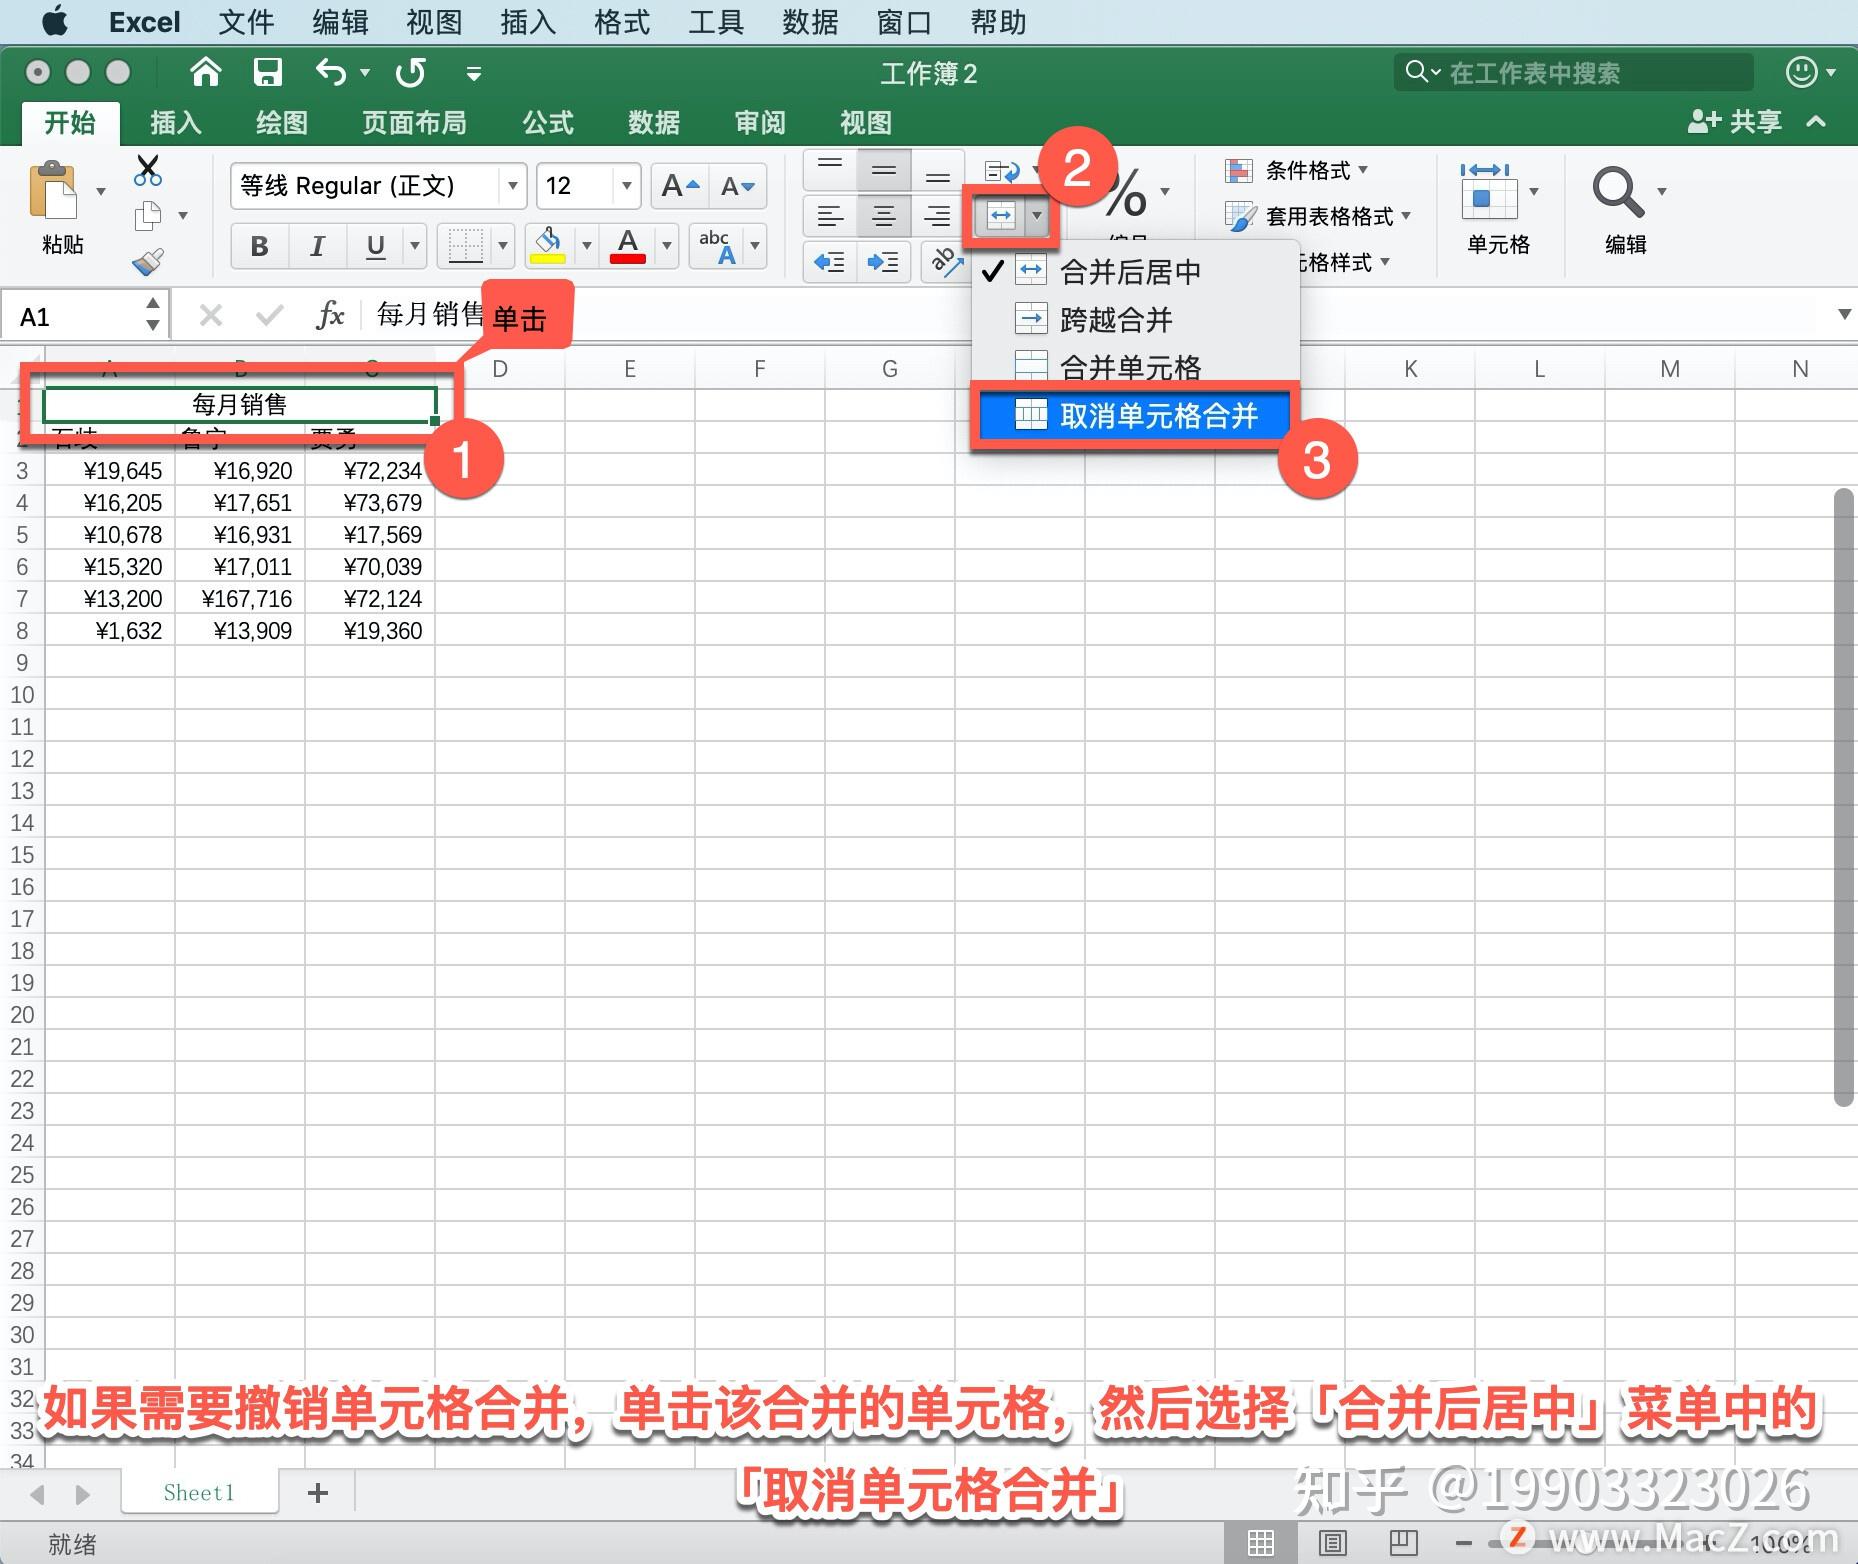
Task: Activate the Format Painter brush
Action: [148, 262]
